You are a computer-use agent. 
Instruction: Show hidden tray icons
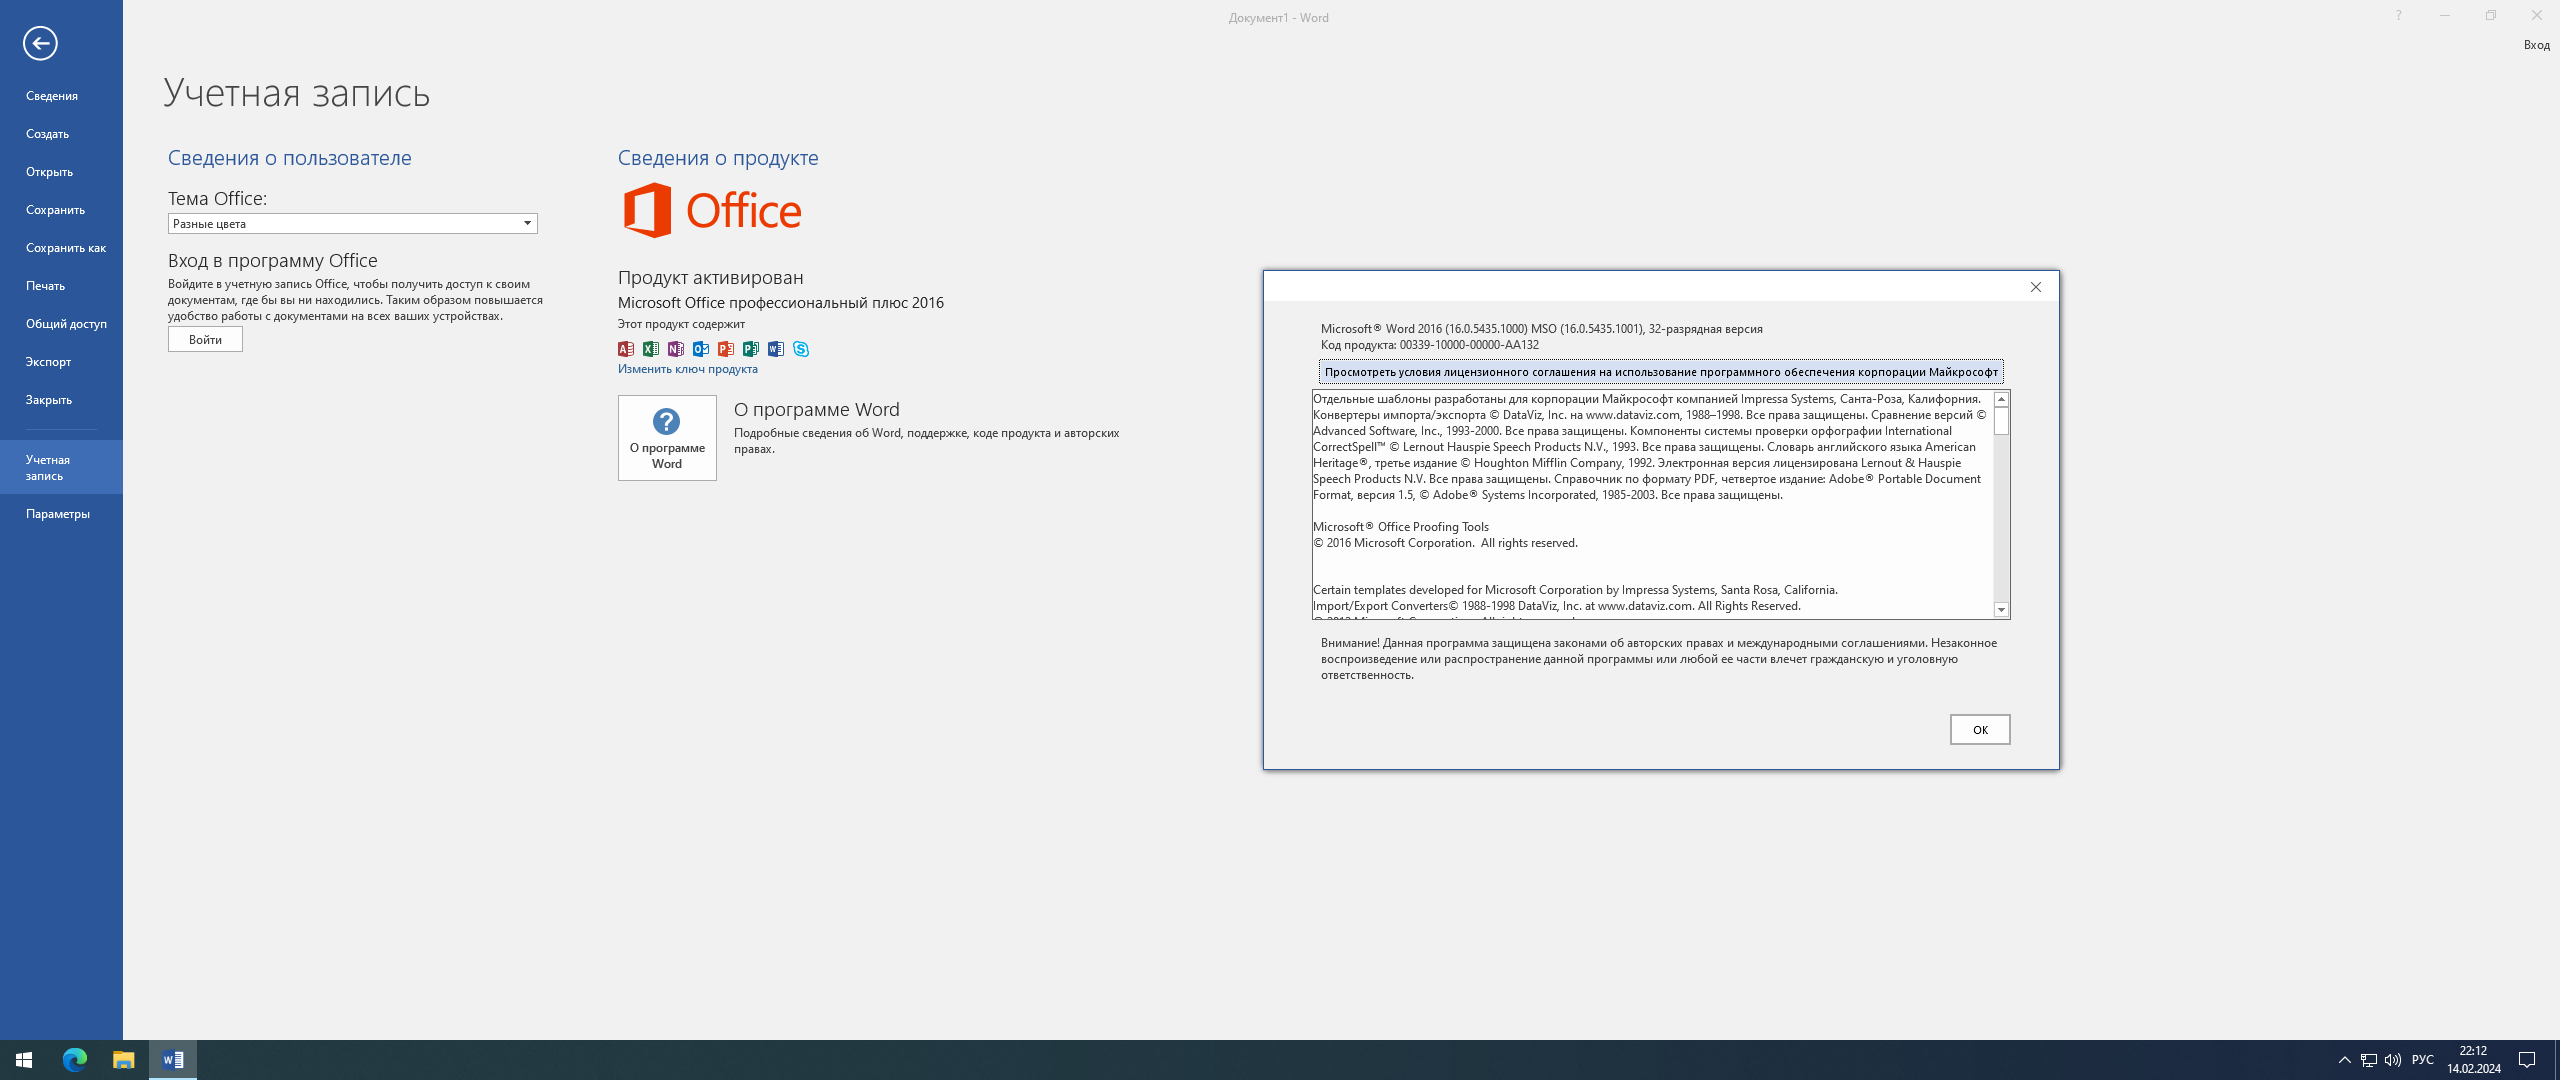(x=2344, y=1060)
